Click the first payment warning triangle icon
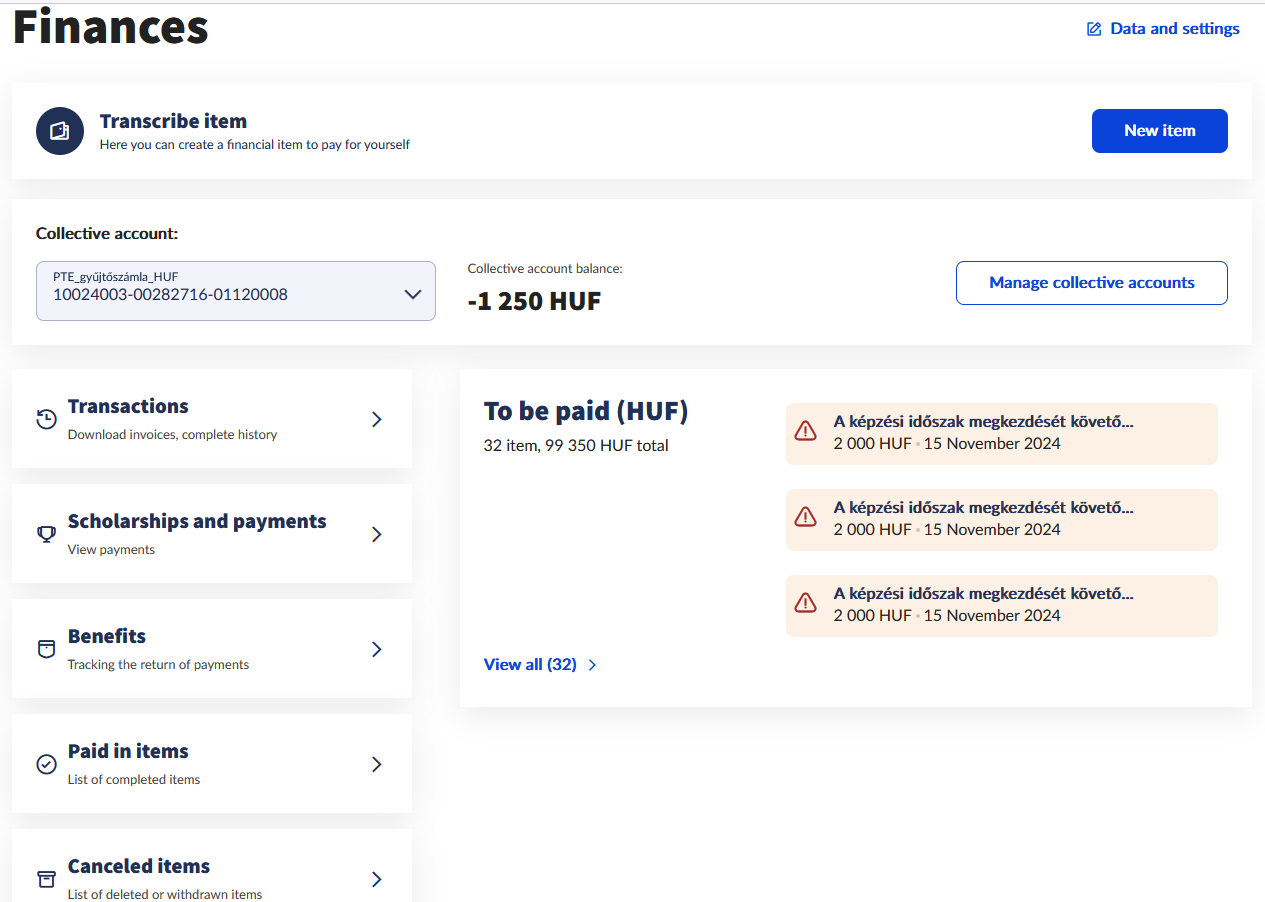Viewport: 1265px width, 902px height. 805,431
